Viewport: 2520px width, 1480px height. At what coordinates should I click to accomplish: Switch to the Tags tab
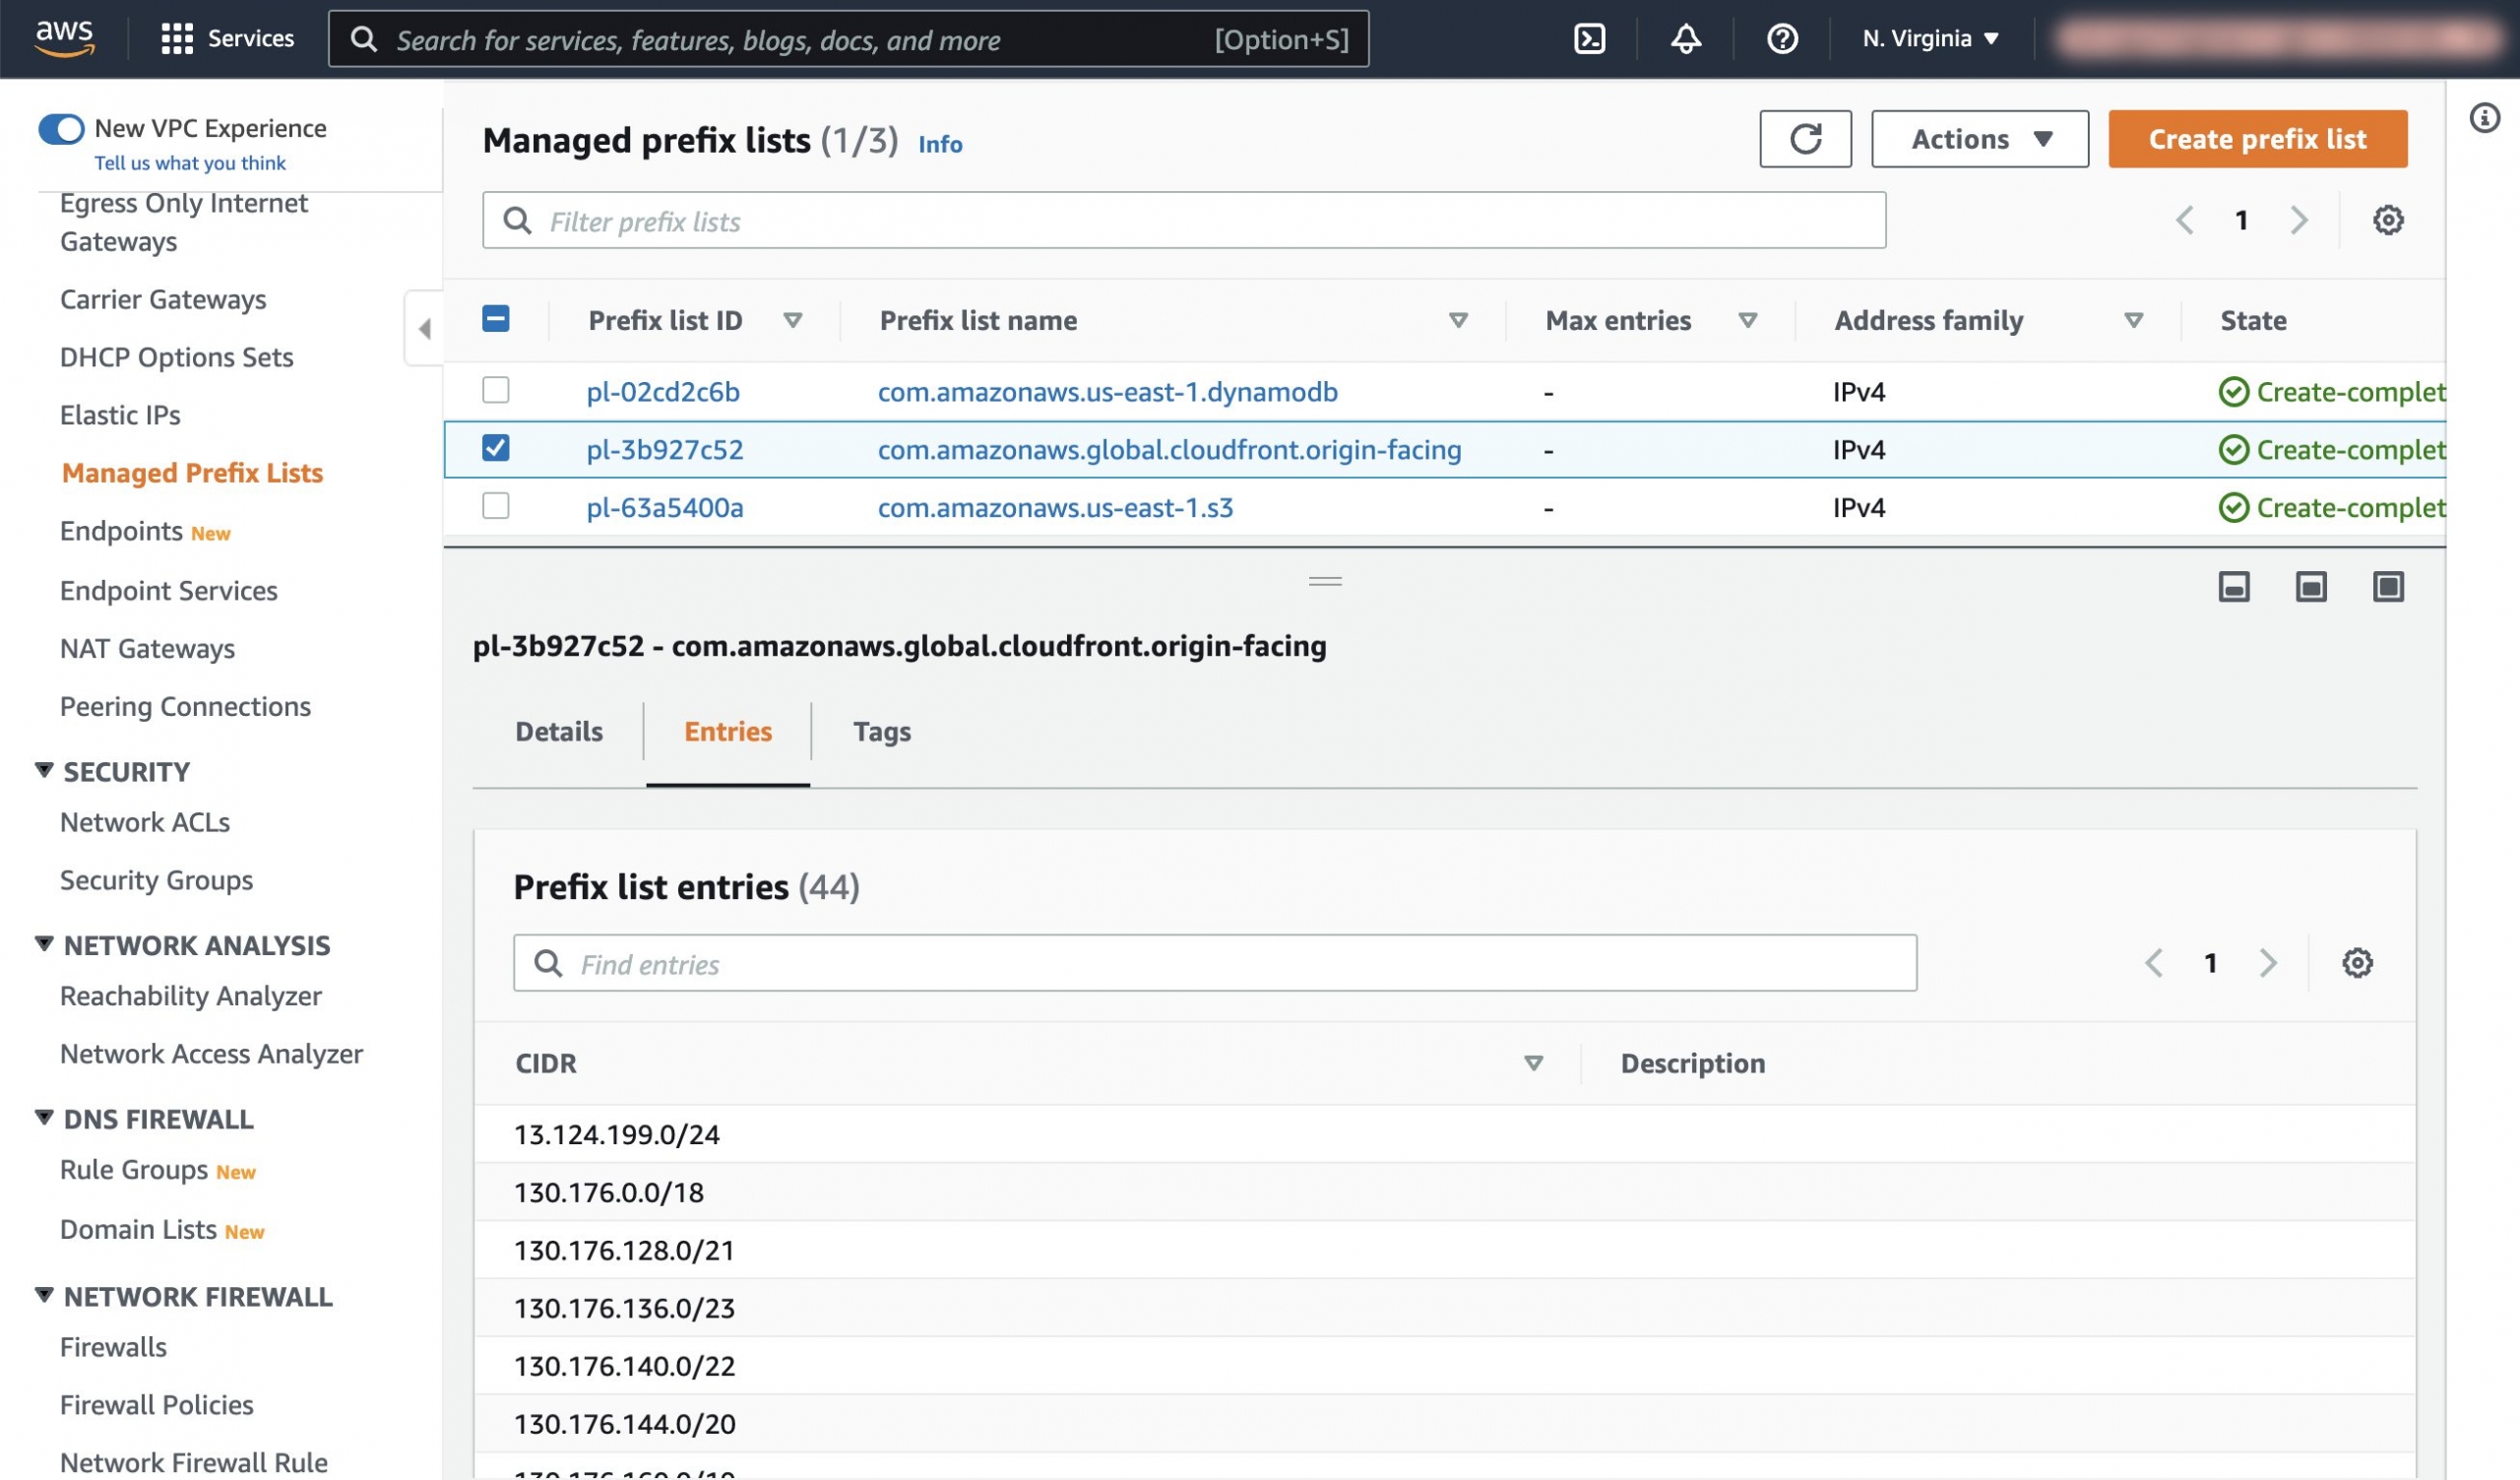pos(881,731)
